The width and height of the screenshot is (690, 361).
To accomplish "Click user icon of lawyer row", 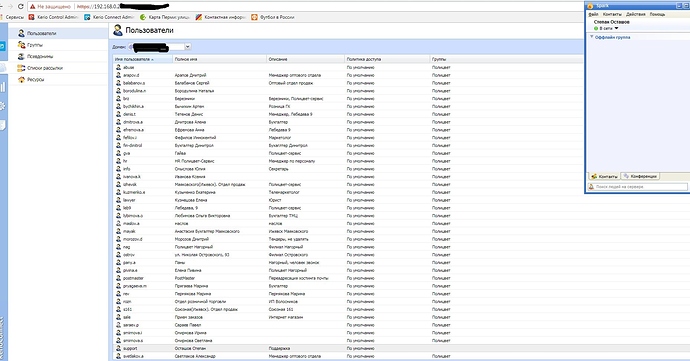I will 118,200.
